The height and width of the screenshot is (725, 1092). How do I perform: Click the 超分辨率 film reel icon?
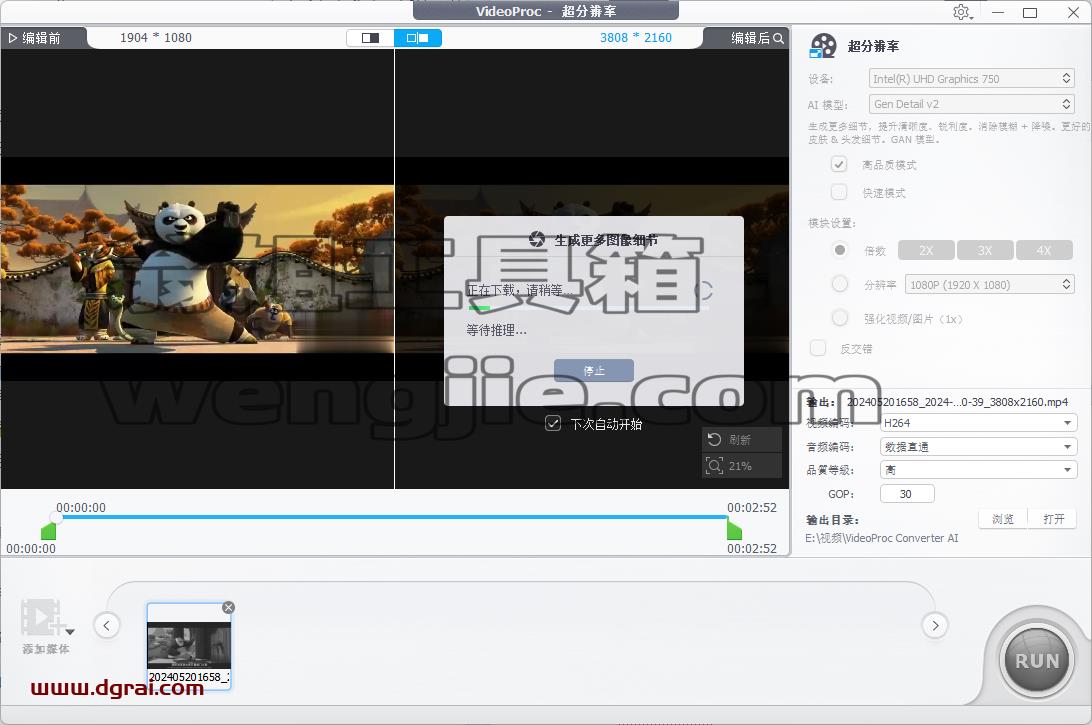tap(823, 46)
